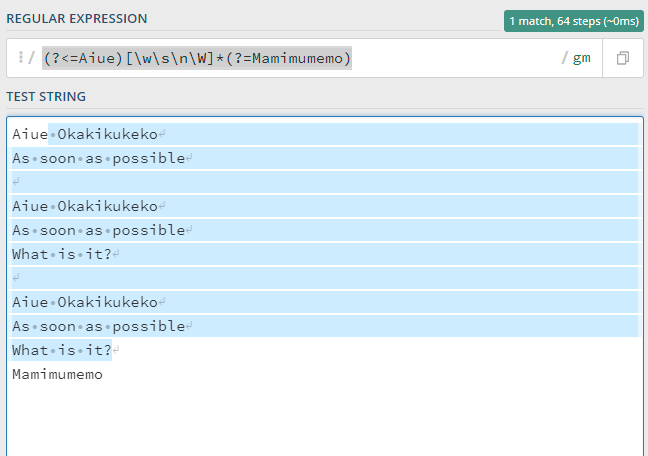Click inside the regular expression input field
This screenshot has height=456, width=648.
point(304,58)
